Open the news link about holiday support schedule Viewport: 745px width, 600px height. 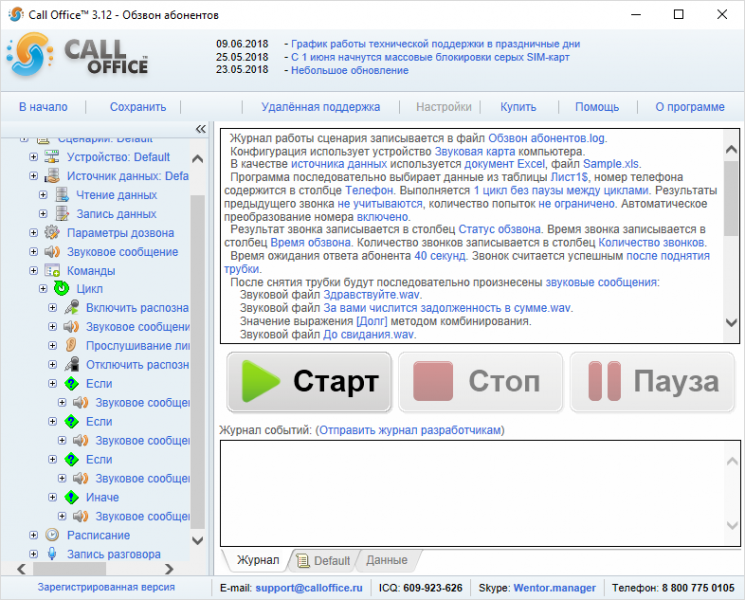[436, 44]
